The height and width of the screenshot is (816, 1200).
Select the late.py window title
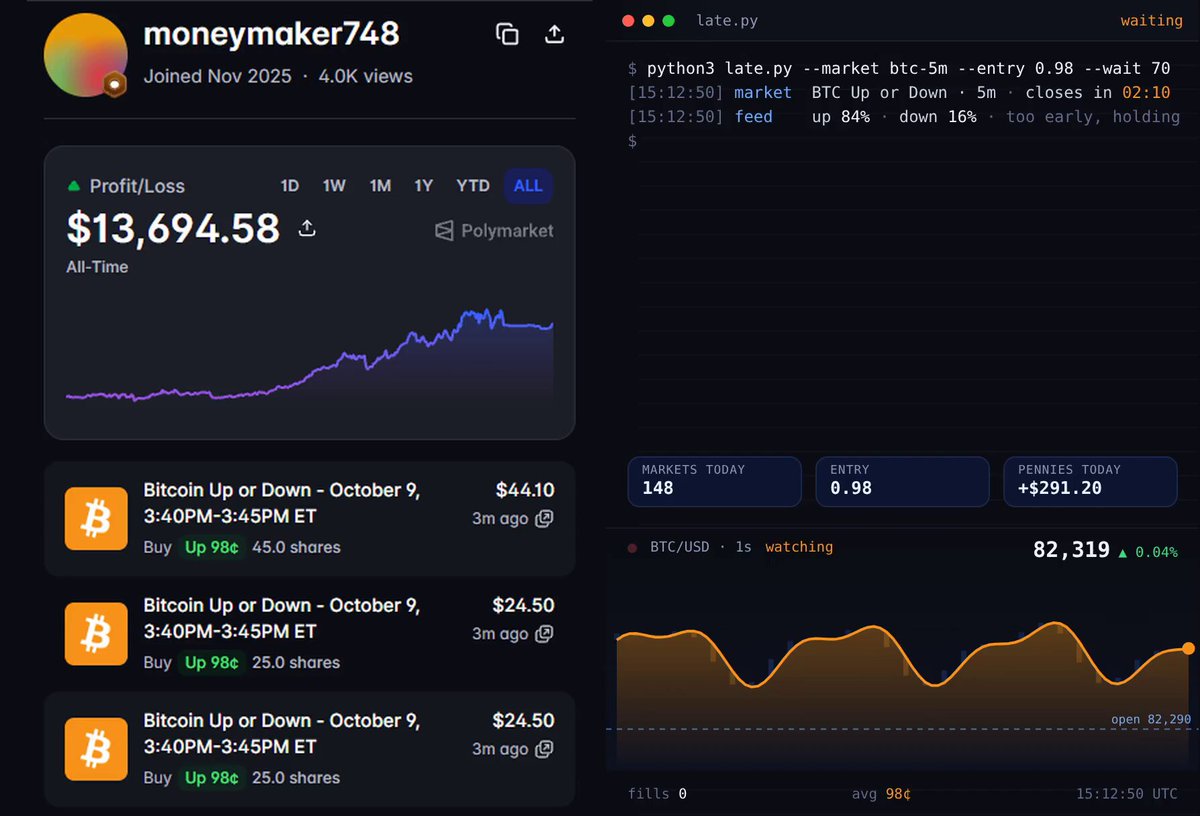(729, 20)
